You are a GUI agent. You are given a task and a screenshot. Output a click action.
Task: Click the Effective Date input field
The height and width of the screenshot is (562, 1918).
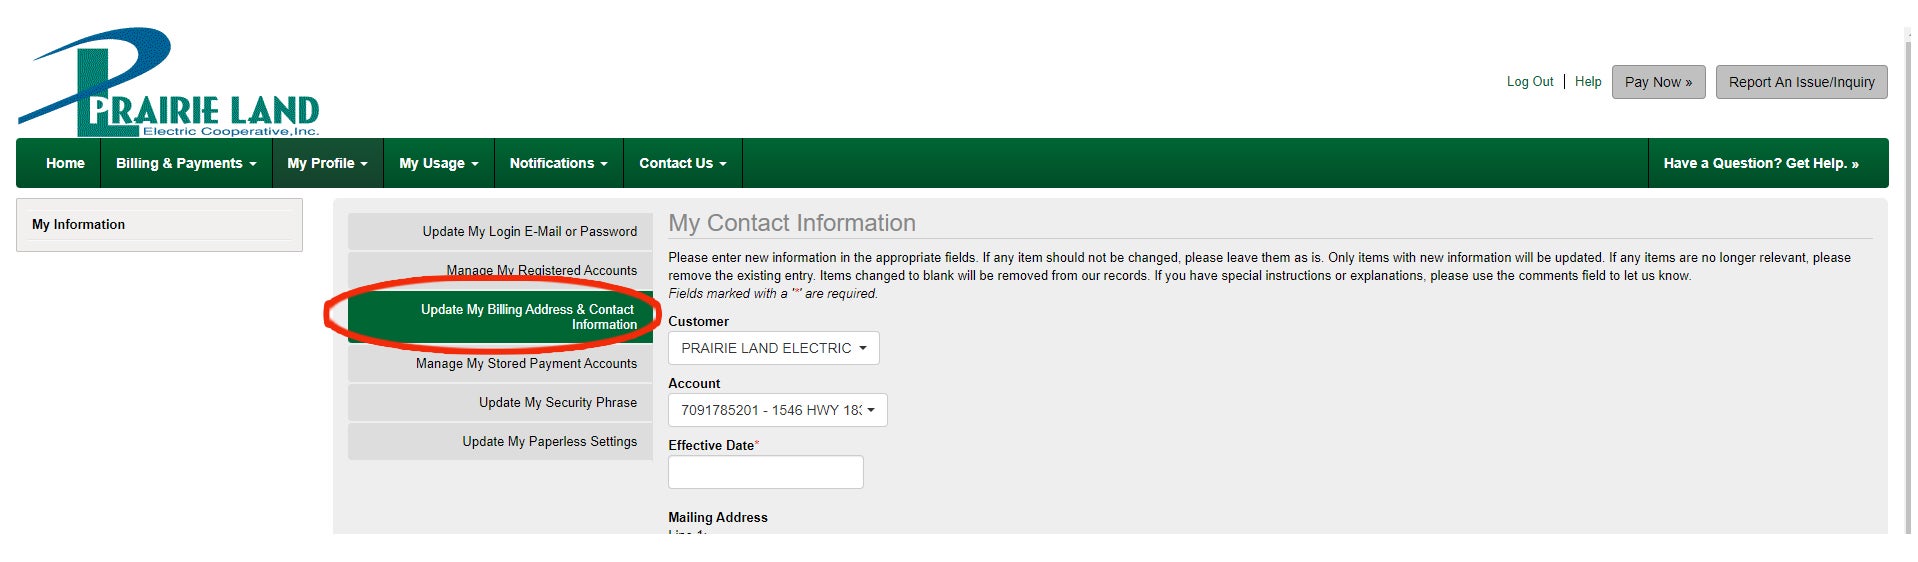point(766,472)
